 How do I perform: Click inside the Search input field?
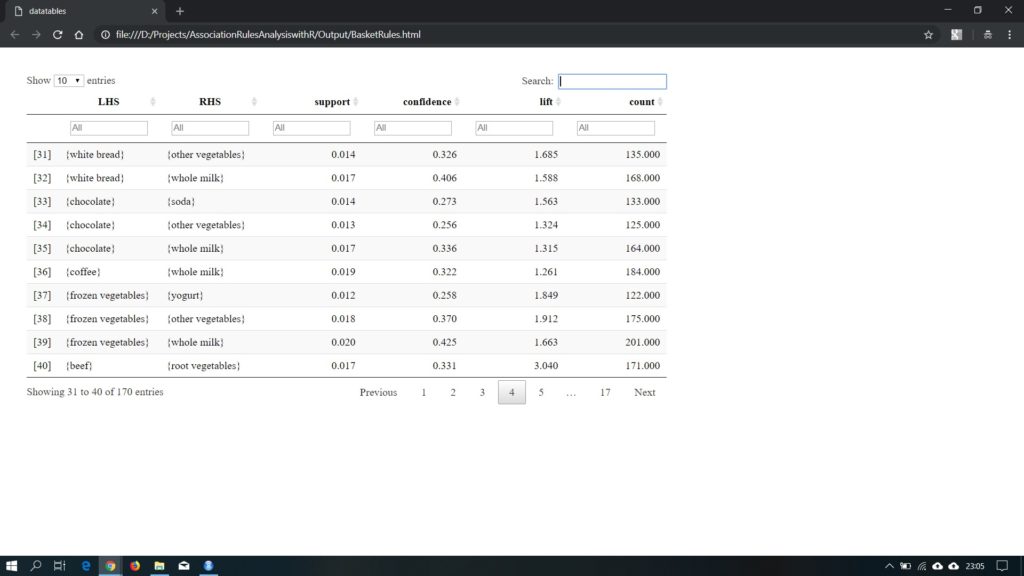[612, 81]
